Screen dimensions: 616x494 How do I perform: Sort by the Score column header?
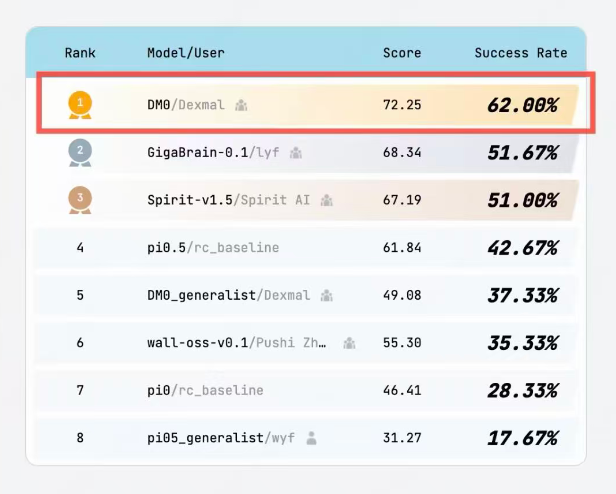pyautogui.click(x=402, y=53)
